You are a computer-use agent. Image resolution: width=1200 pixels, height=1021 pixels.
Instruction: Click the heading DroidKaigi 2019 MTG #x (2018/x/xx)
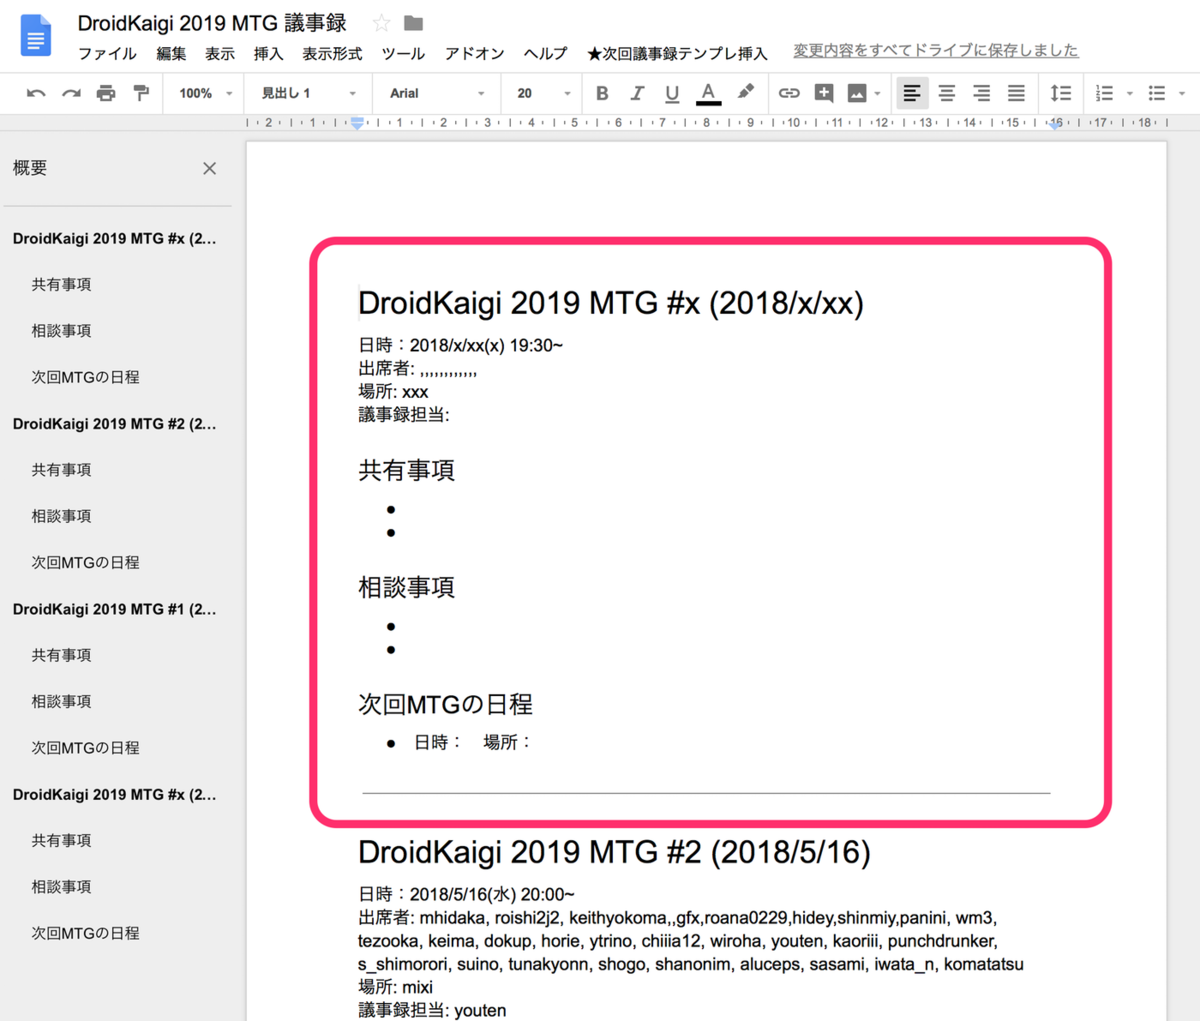[611, 302]
